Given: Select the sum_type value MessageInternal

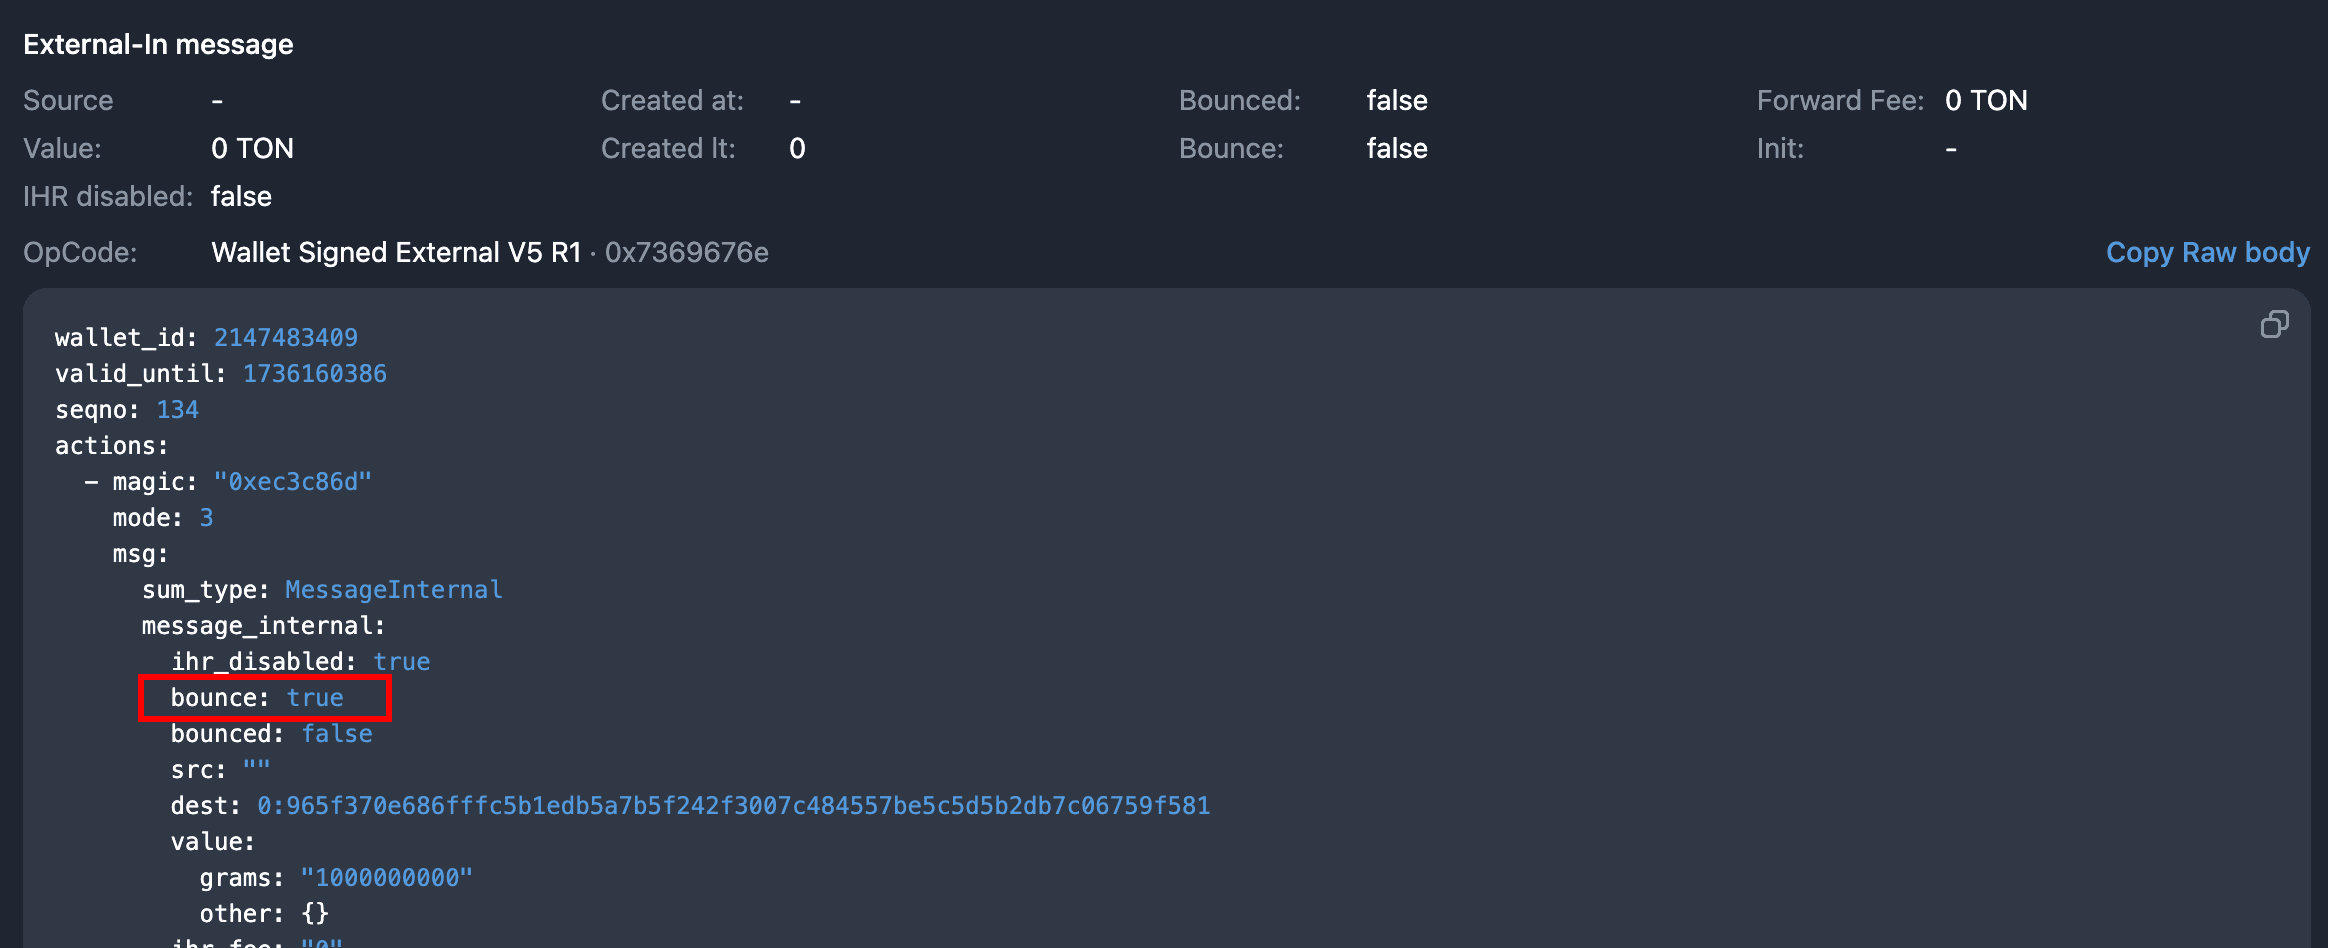Looking at the screenshot, I should pos(393,590).
